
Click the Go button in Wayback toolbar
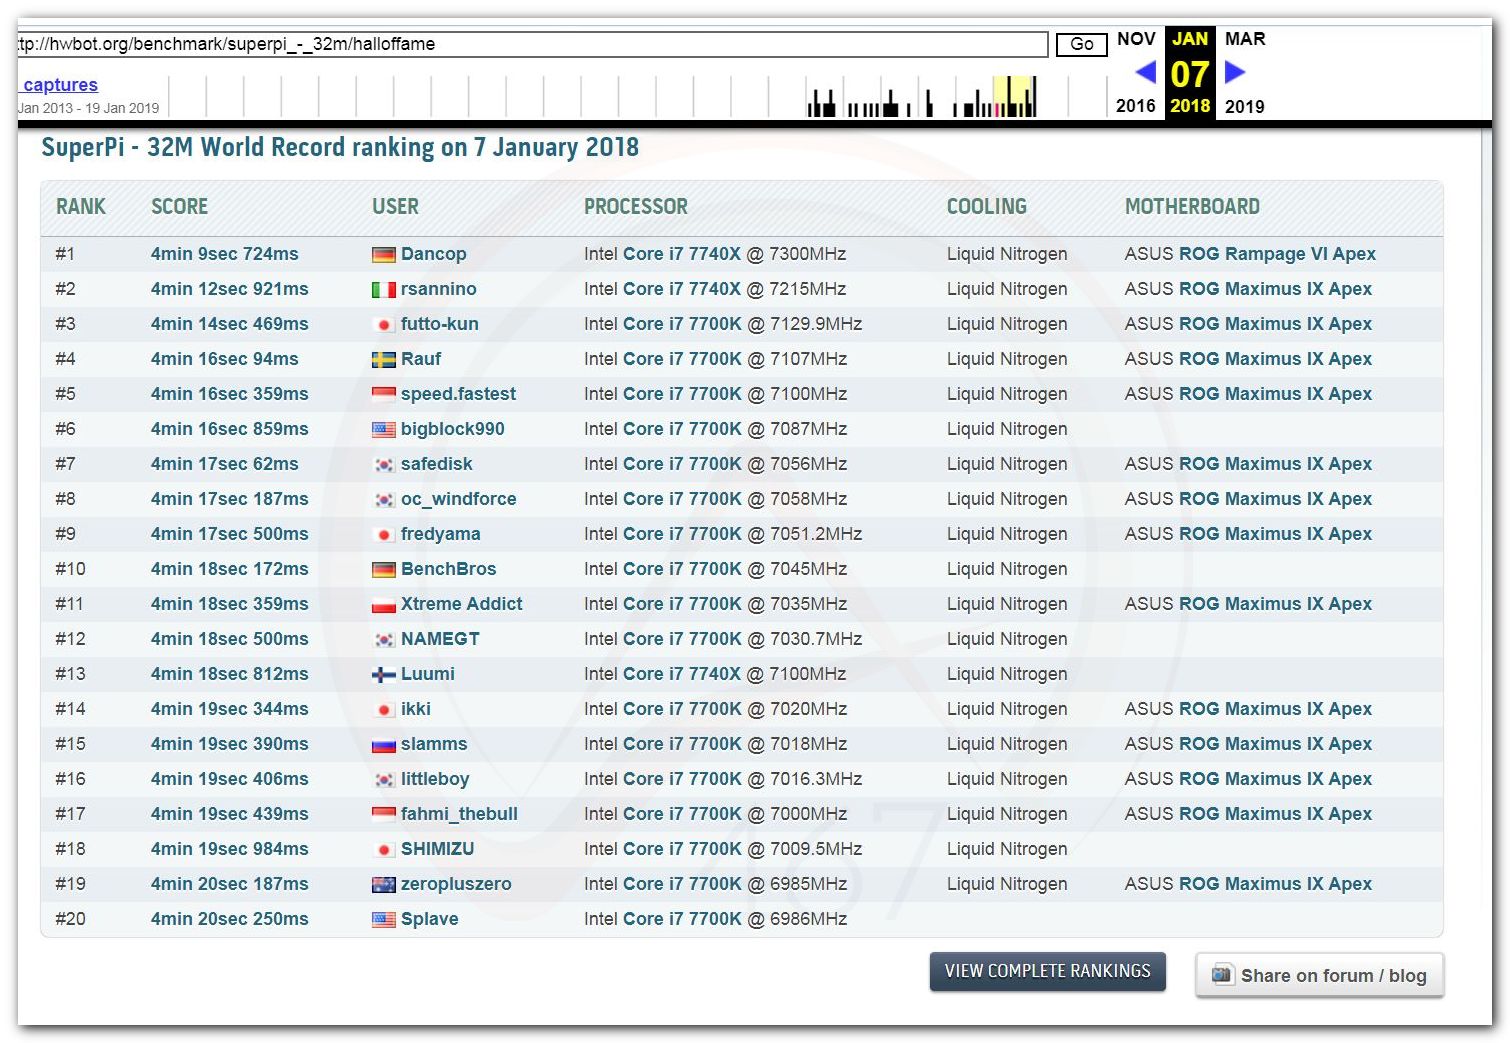coord(1081,44)
